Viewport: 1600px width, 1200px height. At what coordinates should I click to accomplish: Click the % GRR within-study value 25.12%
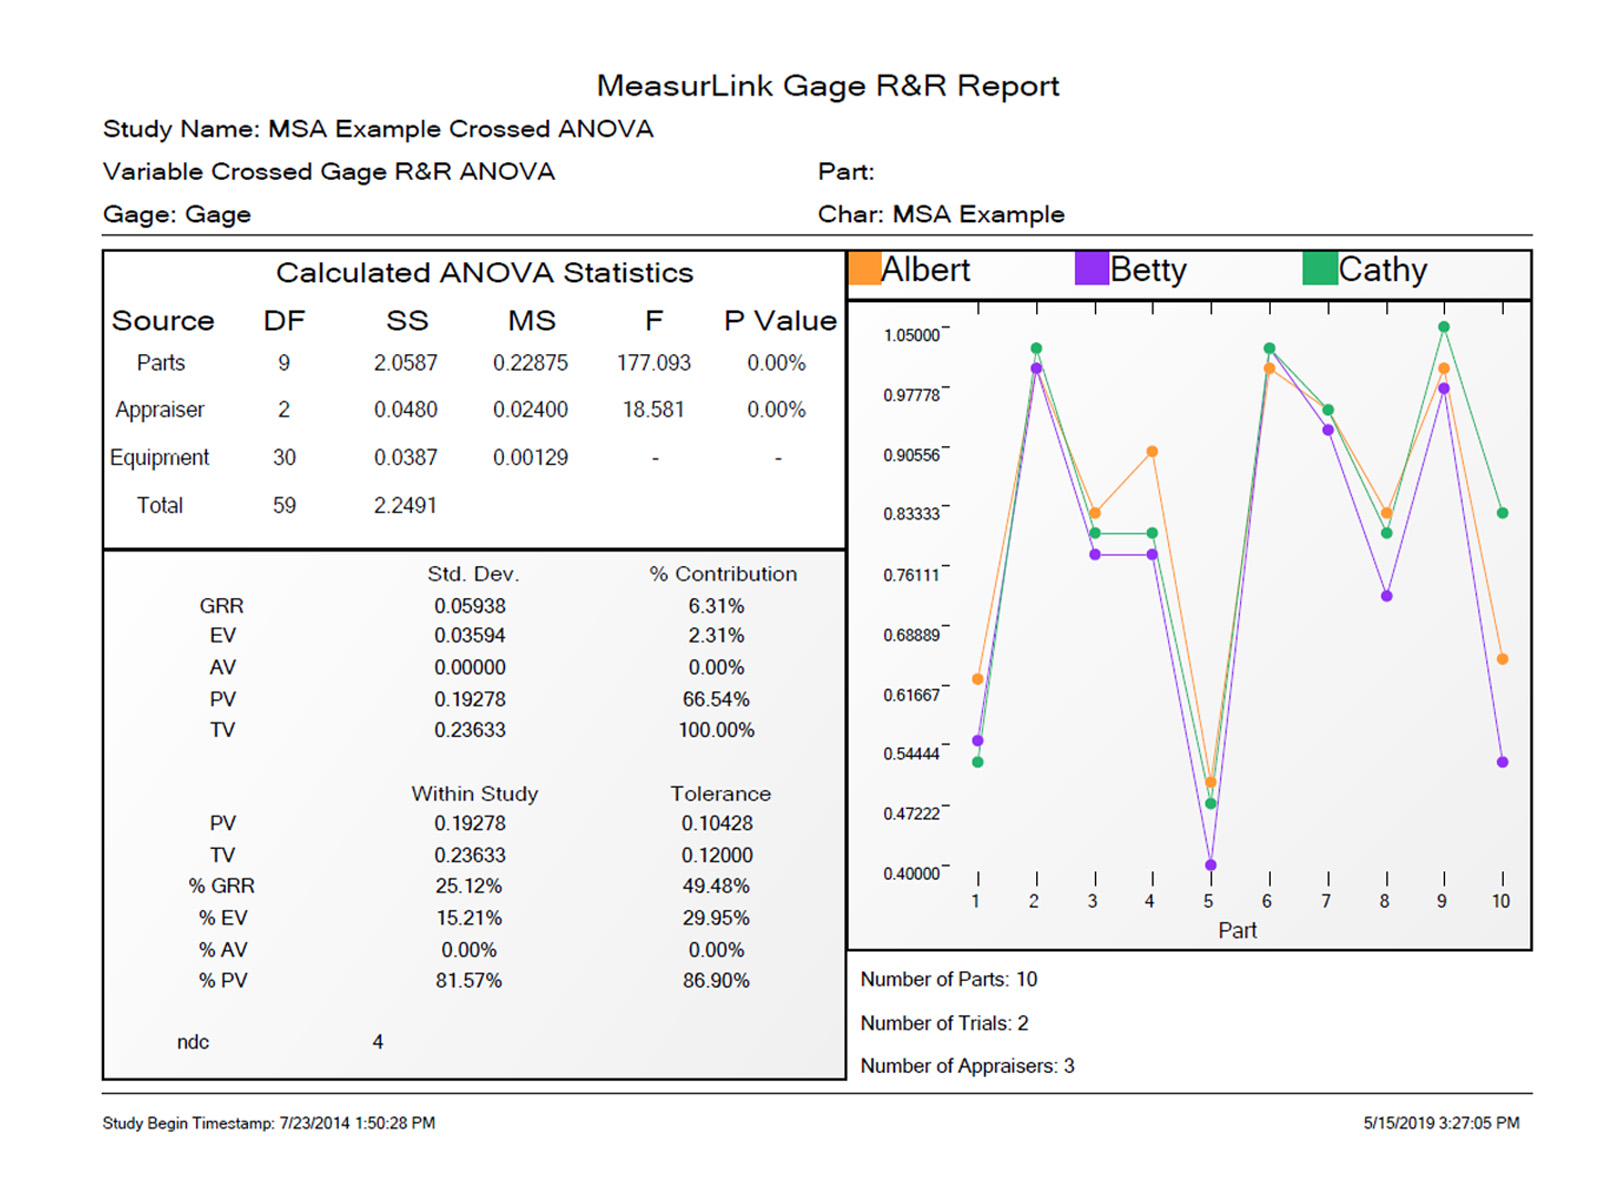469,886
